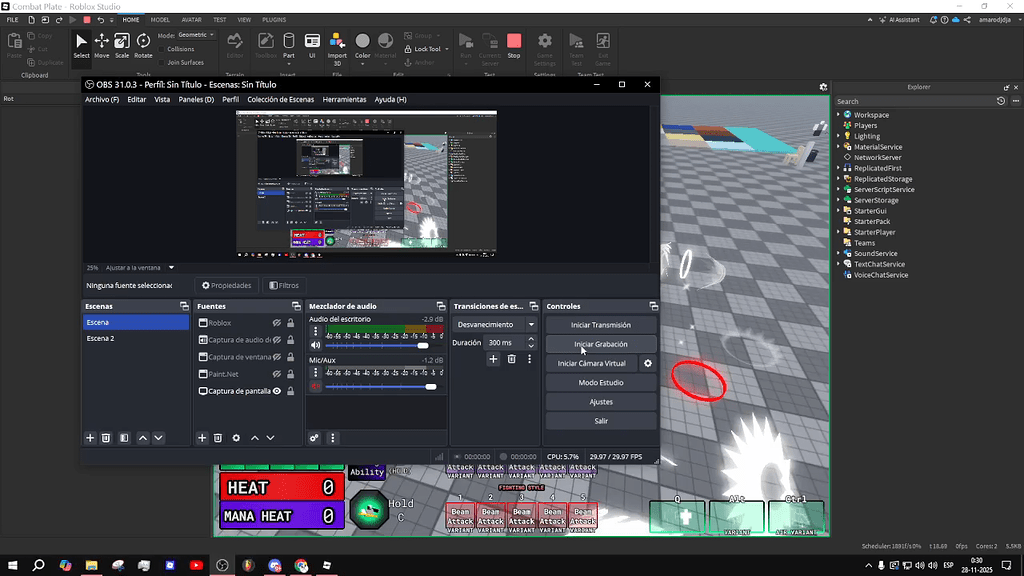1024x576 pixels.
Task: Unlock the Captura de pantalla source padlock
Action: [290, 391]
